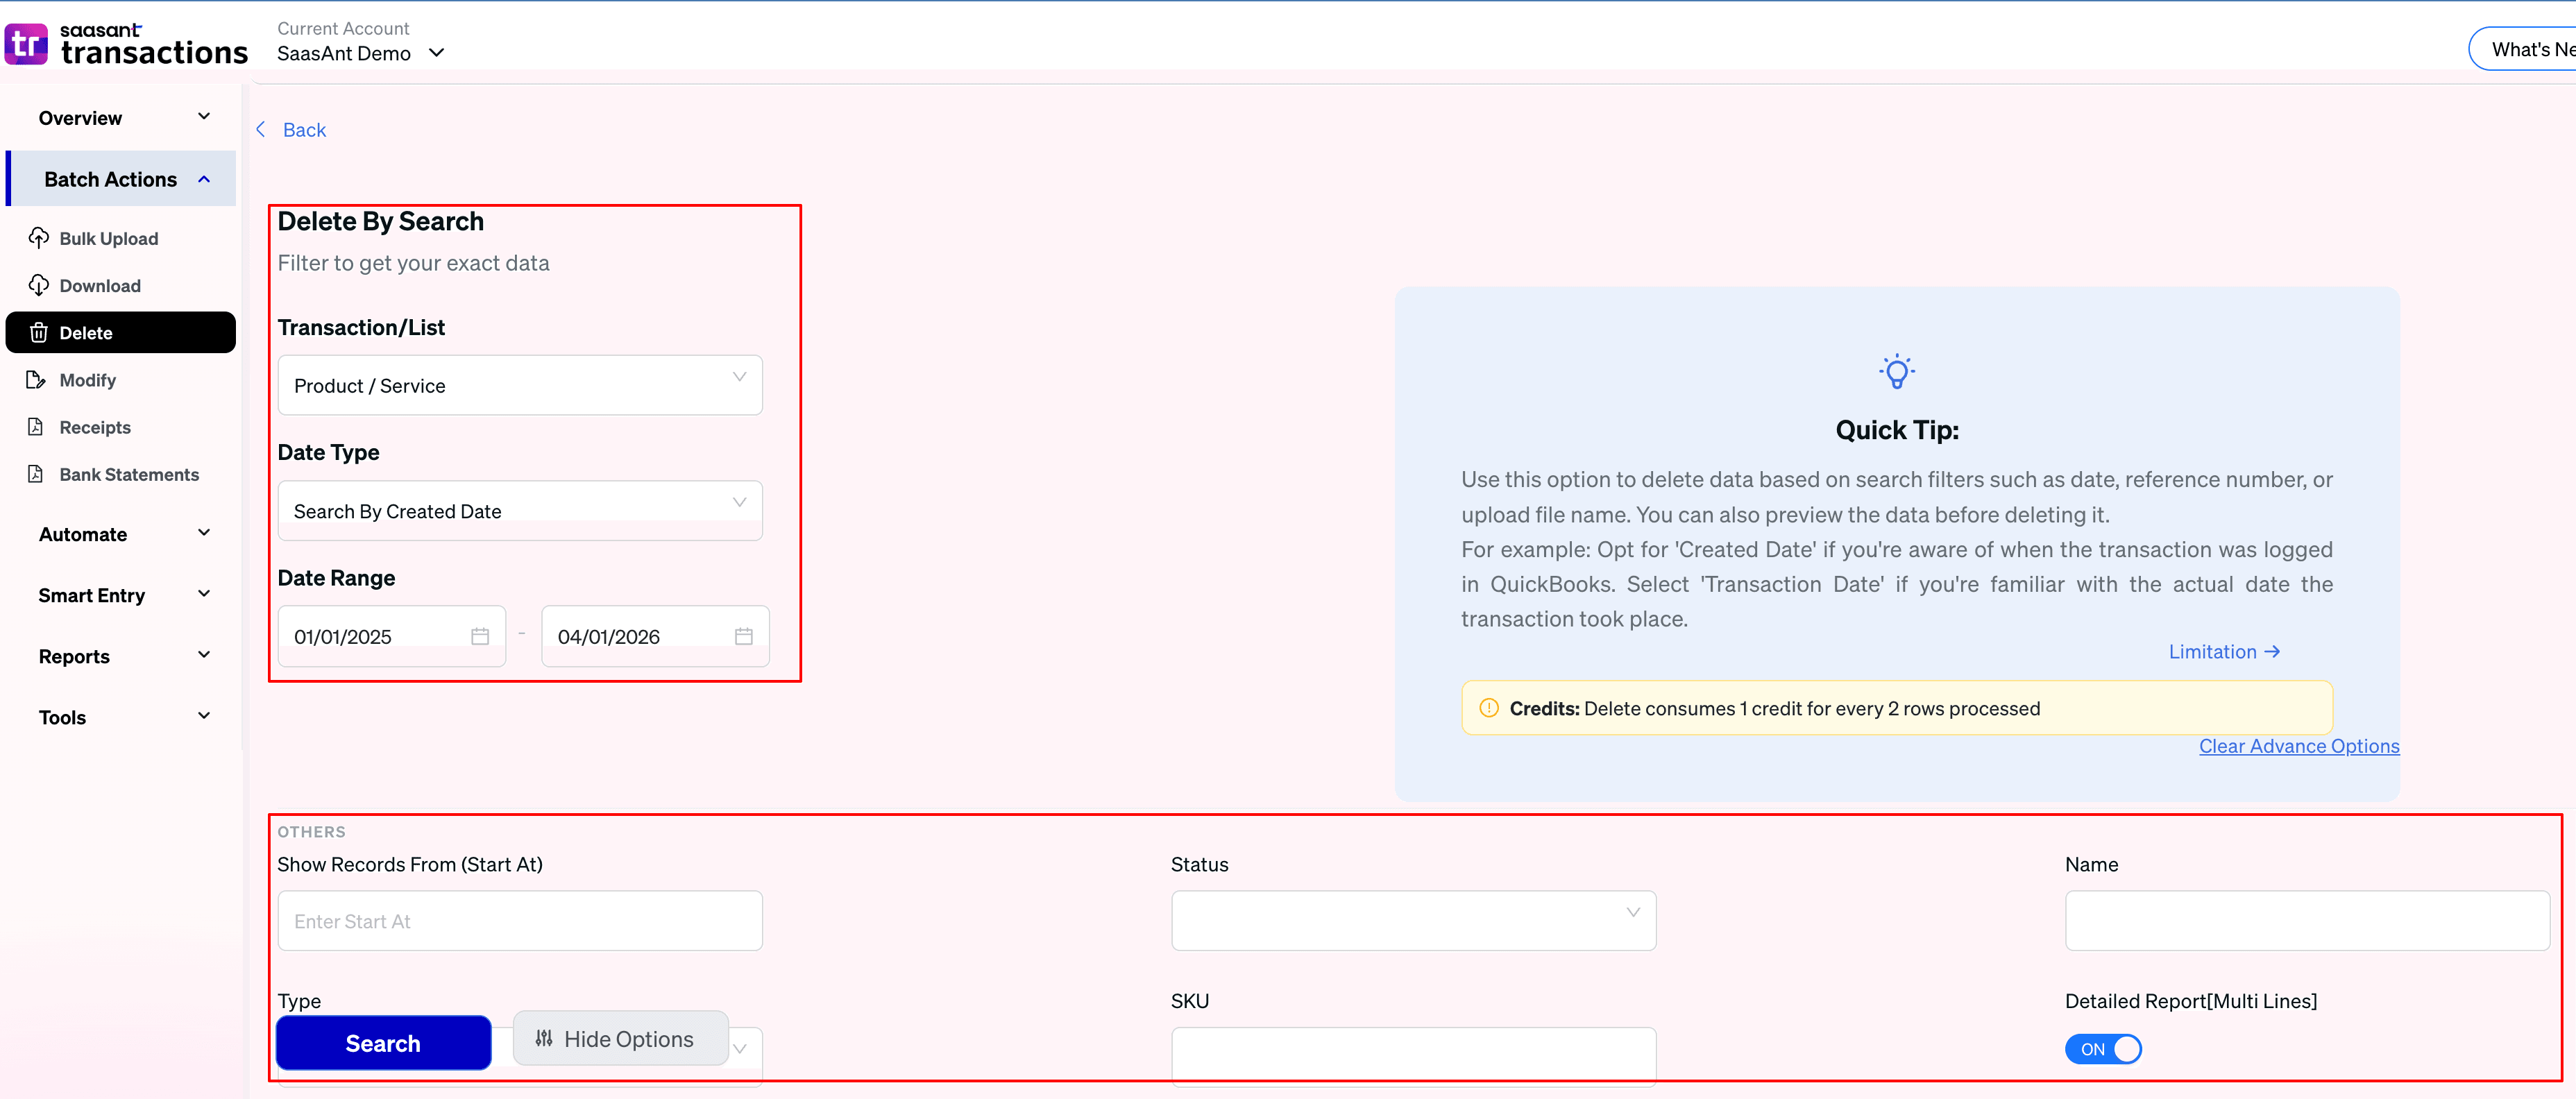Click the blue Search button
This screenshot has height=1099, width=2576.
tap(383, 1043)
